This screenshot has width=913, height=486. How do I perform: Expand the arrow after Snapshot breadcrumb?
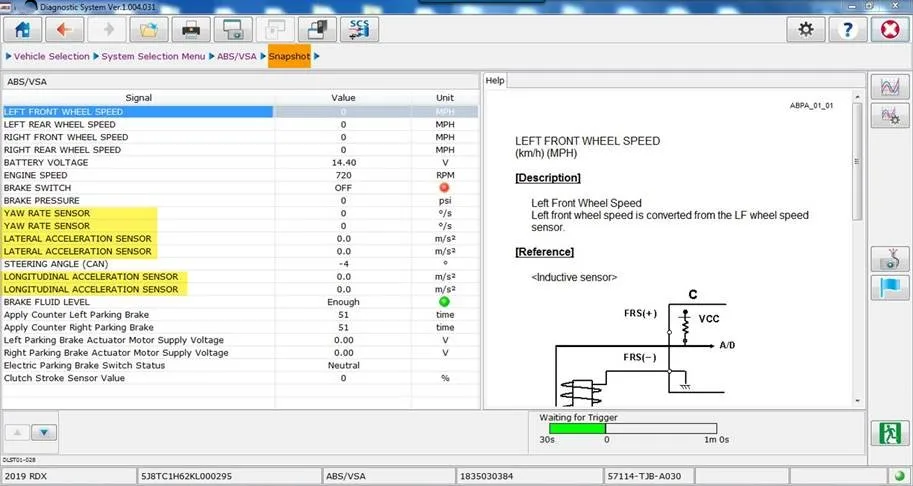(x=317, y=56)
